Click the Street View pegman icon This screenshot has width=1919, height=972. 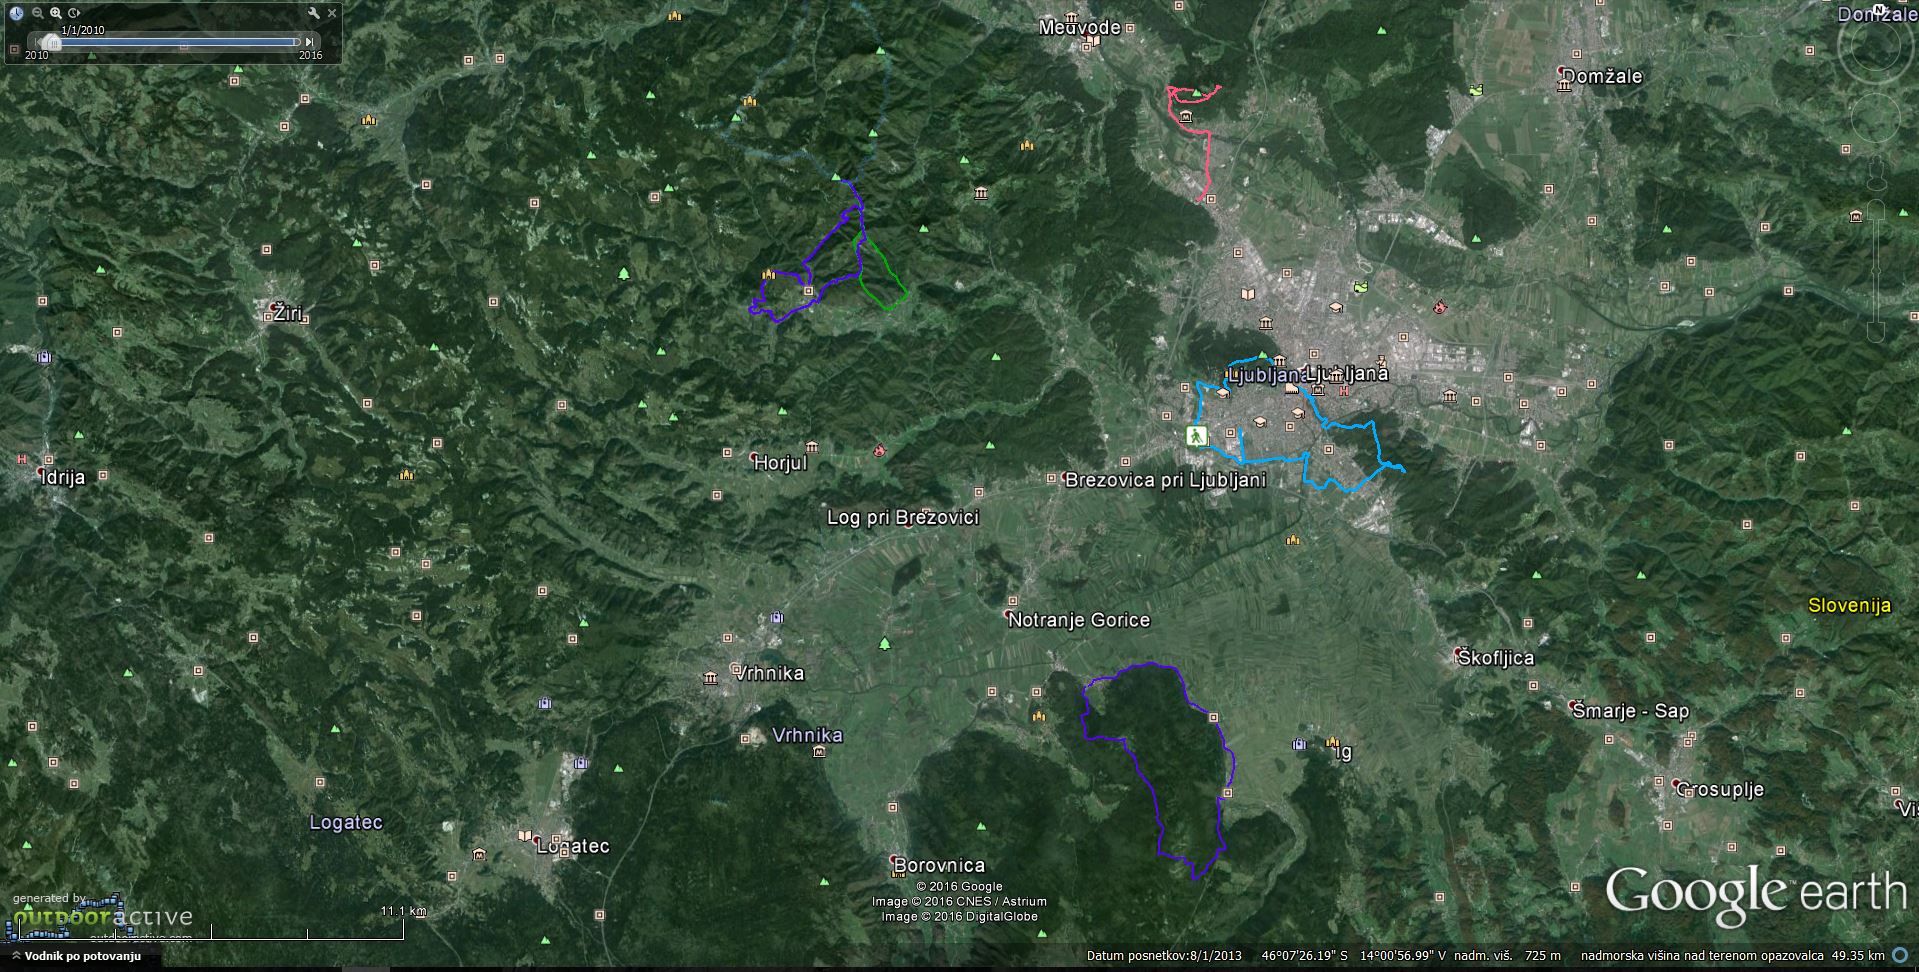(x=1876, y=172)
